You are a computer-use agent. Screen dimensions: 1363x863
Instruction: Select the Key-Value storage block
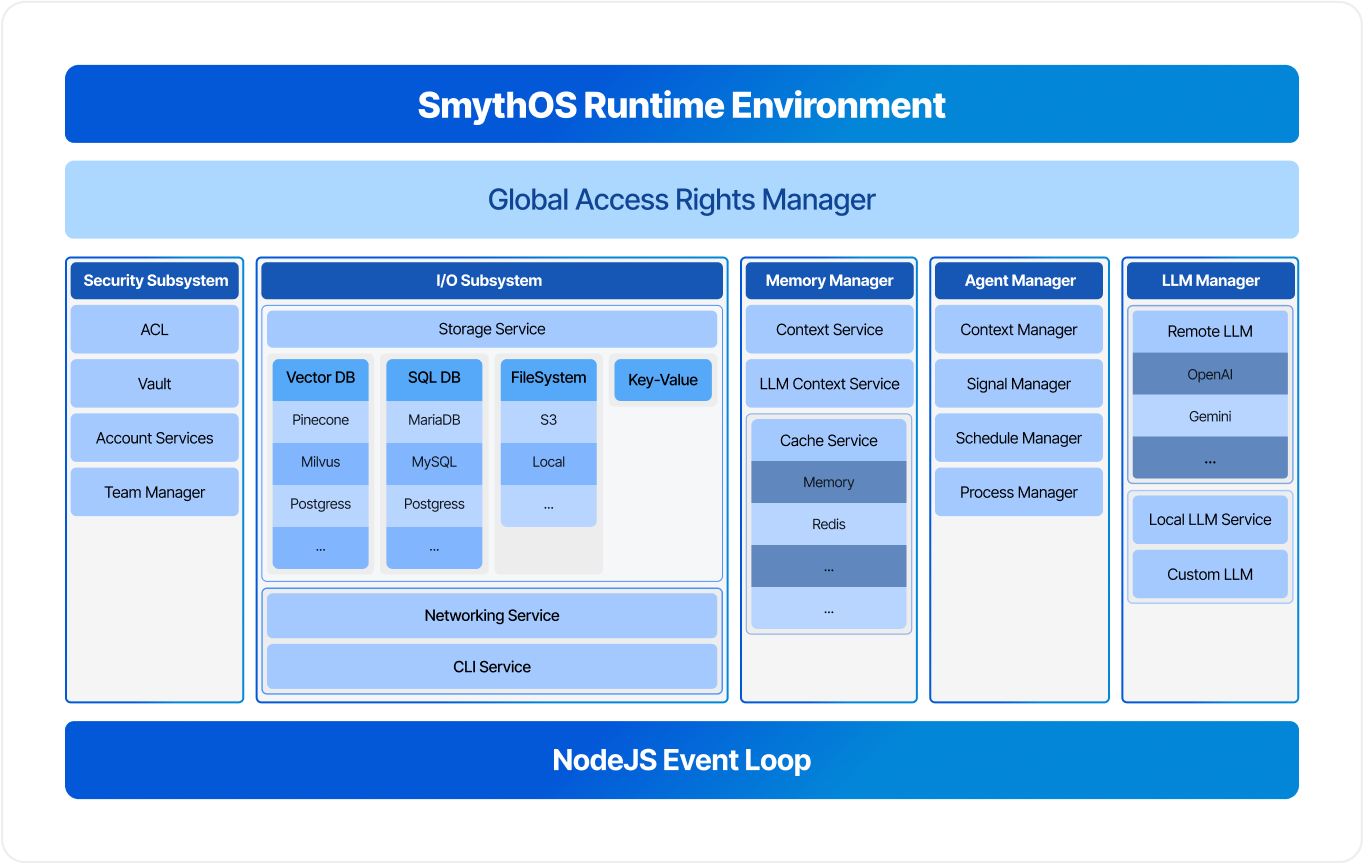(662, 380)
